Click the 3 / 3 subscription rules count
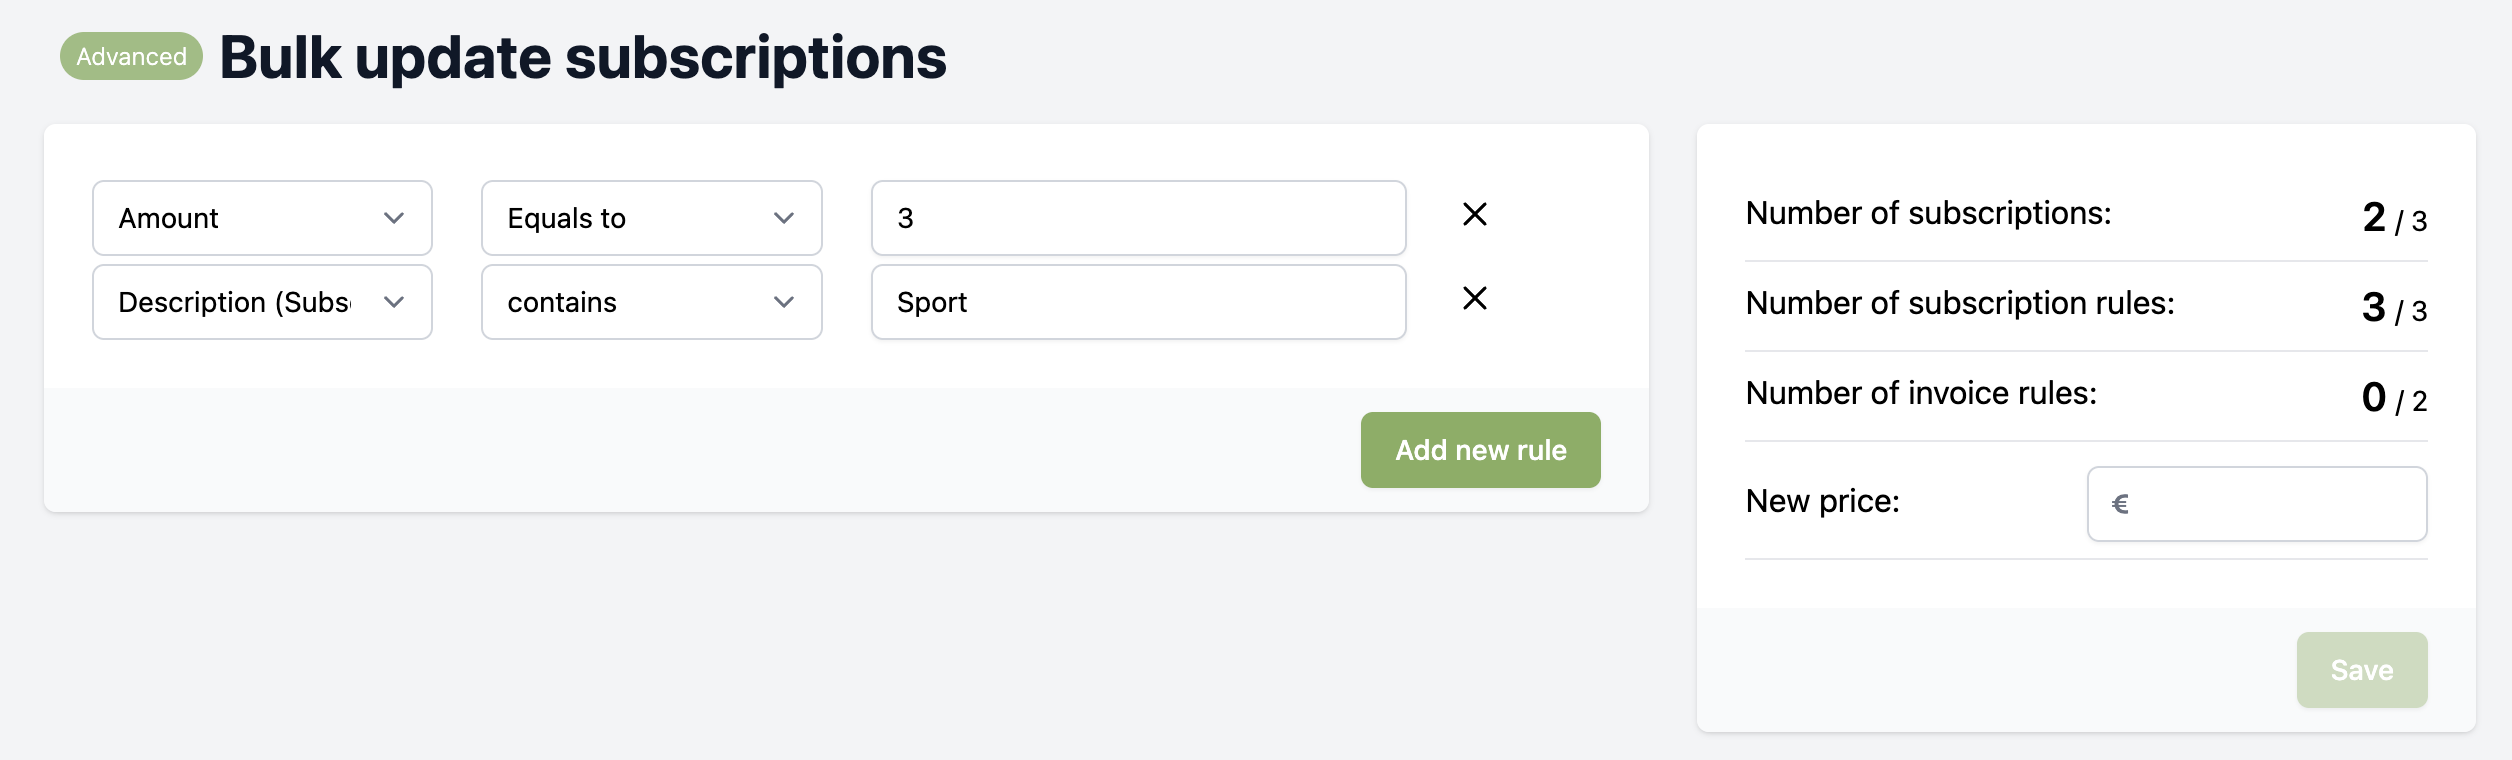This screenshot has width=2512, height=760. (x=2394, y=308)
